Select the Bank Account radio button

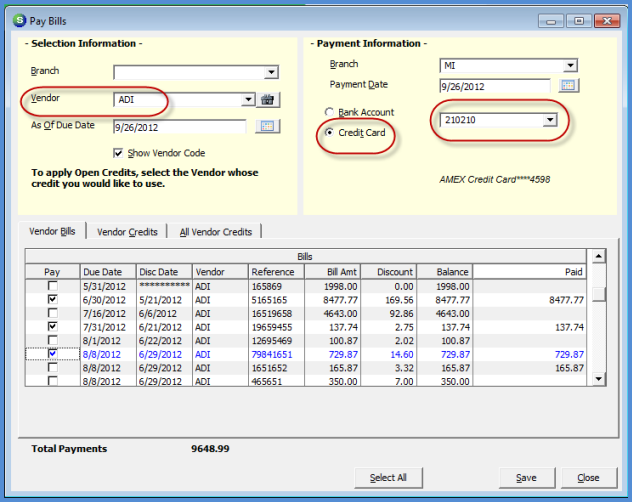tap(328, 112)
